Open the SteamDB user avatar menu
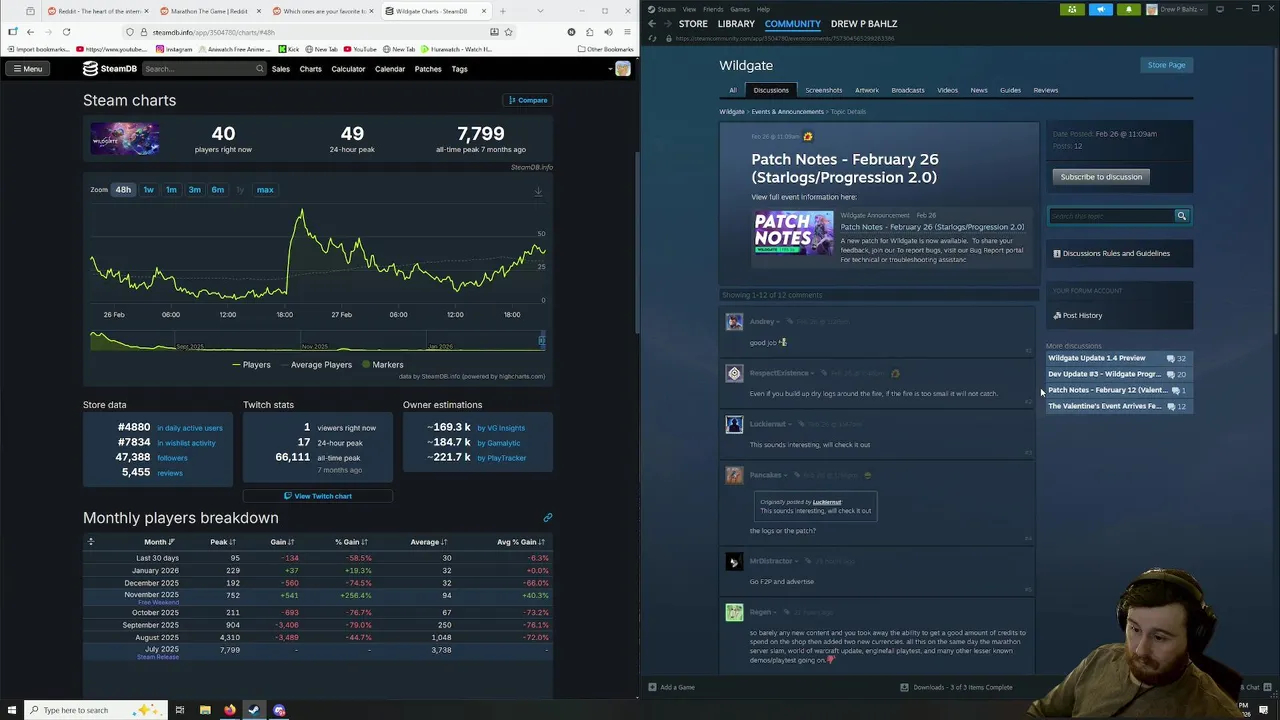Image resolution: width=1280 pixels, height=720 pixels. pos(622,69)
